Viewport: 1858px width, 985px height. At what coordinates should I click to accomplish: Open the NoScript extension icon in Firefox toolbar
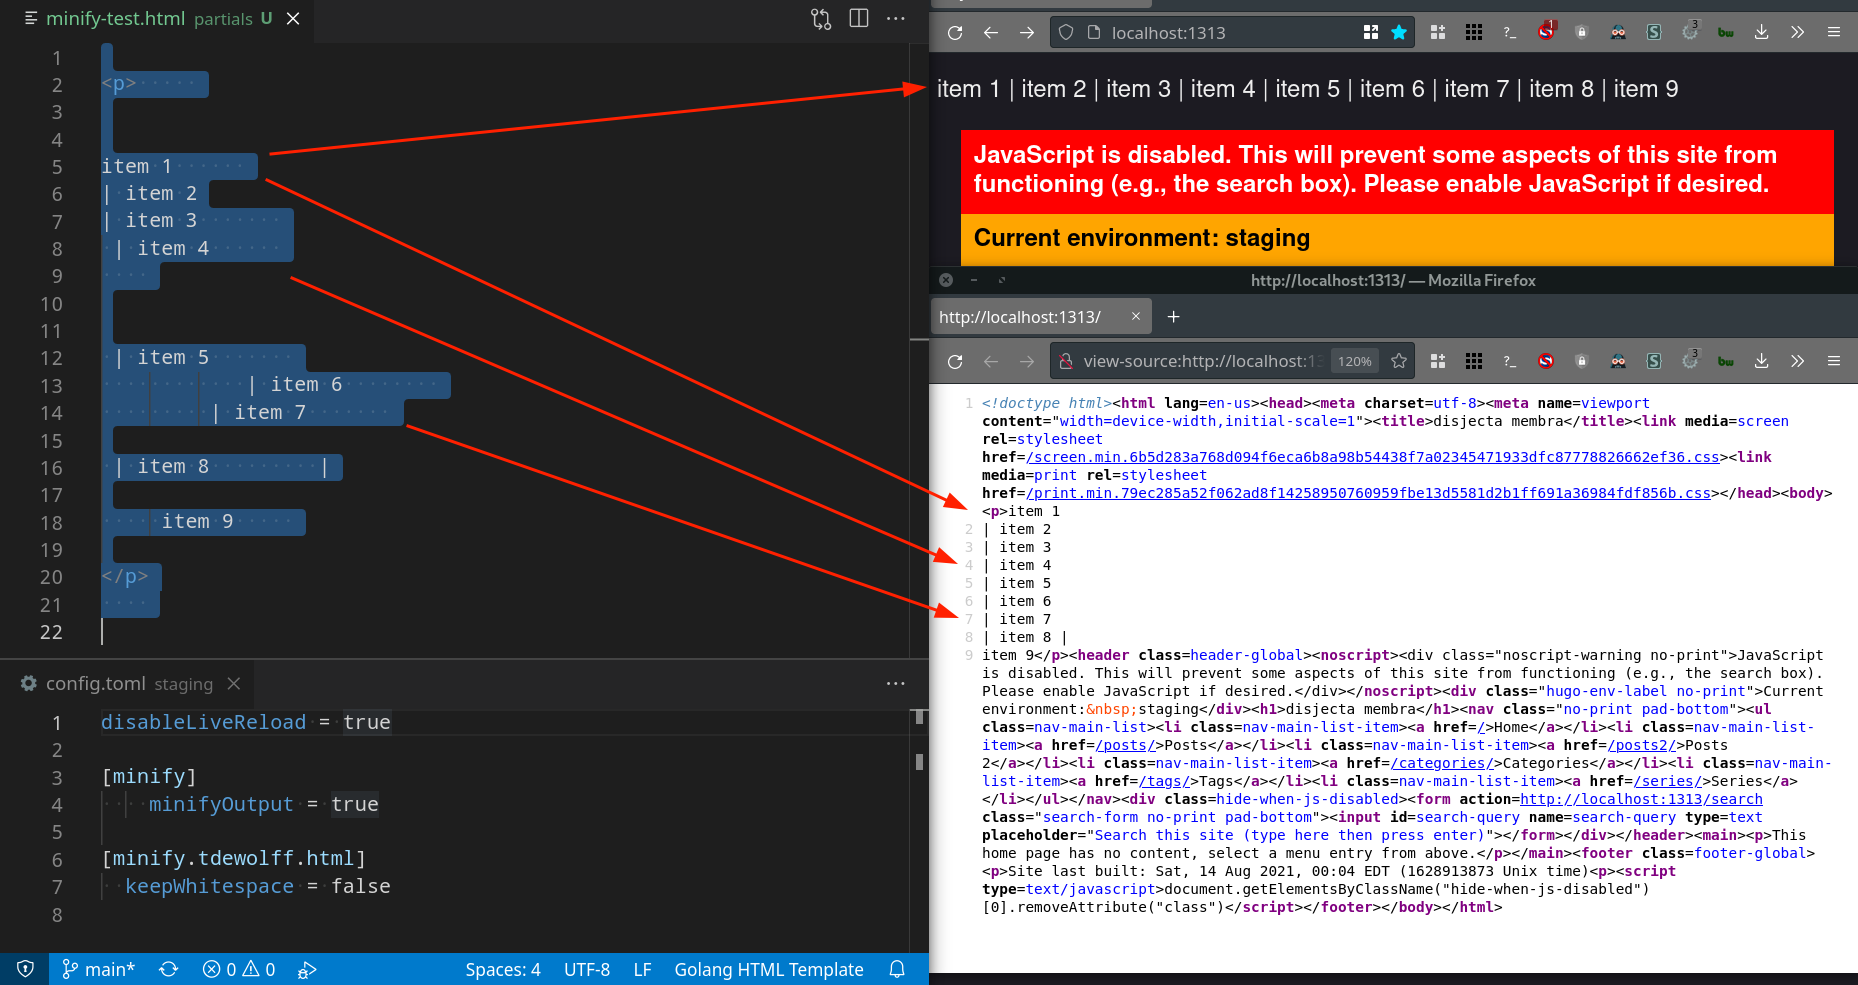[x=1546, y=31]
